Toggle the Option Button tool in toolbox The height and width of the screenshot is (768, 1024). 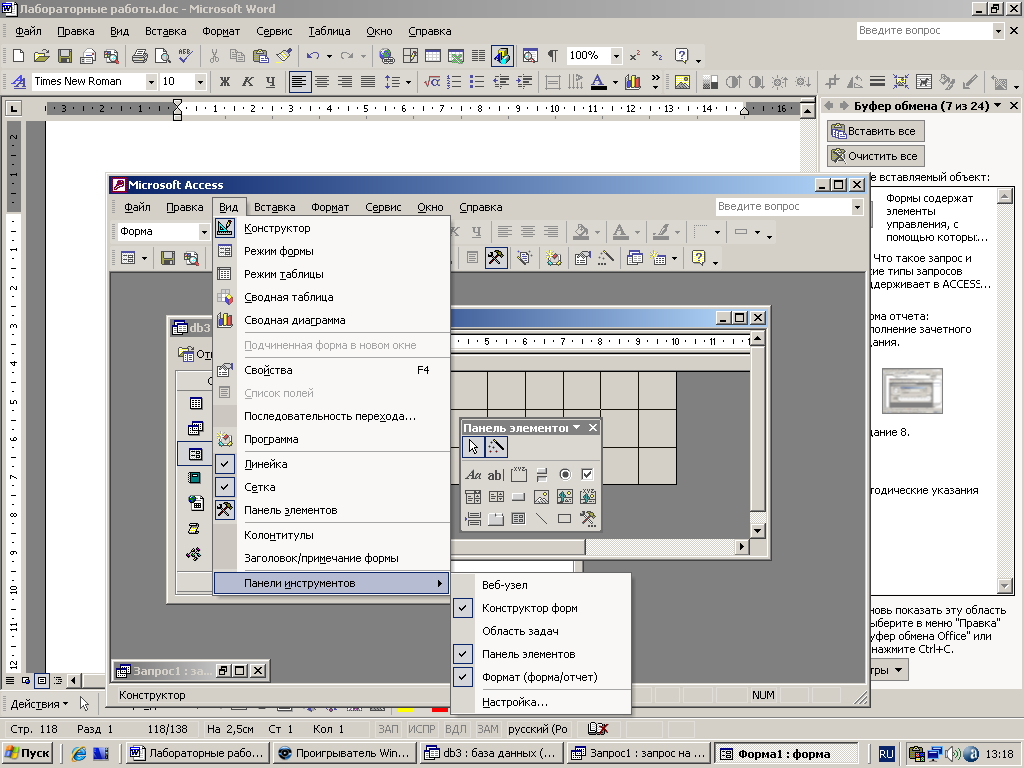click(x=564, y=475)
